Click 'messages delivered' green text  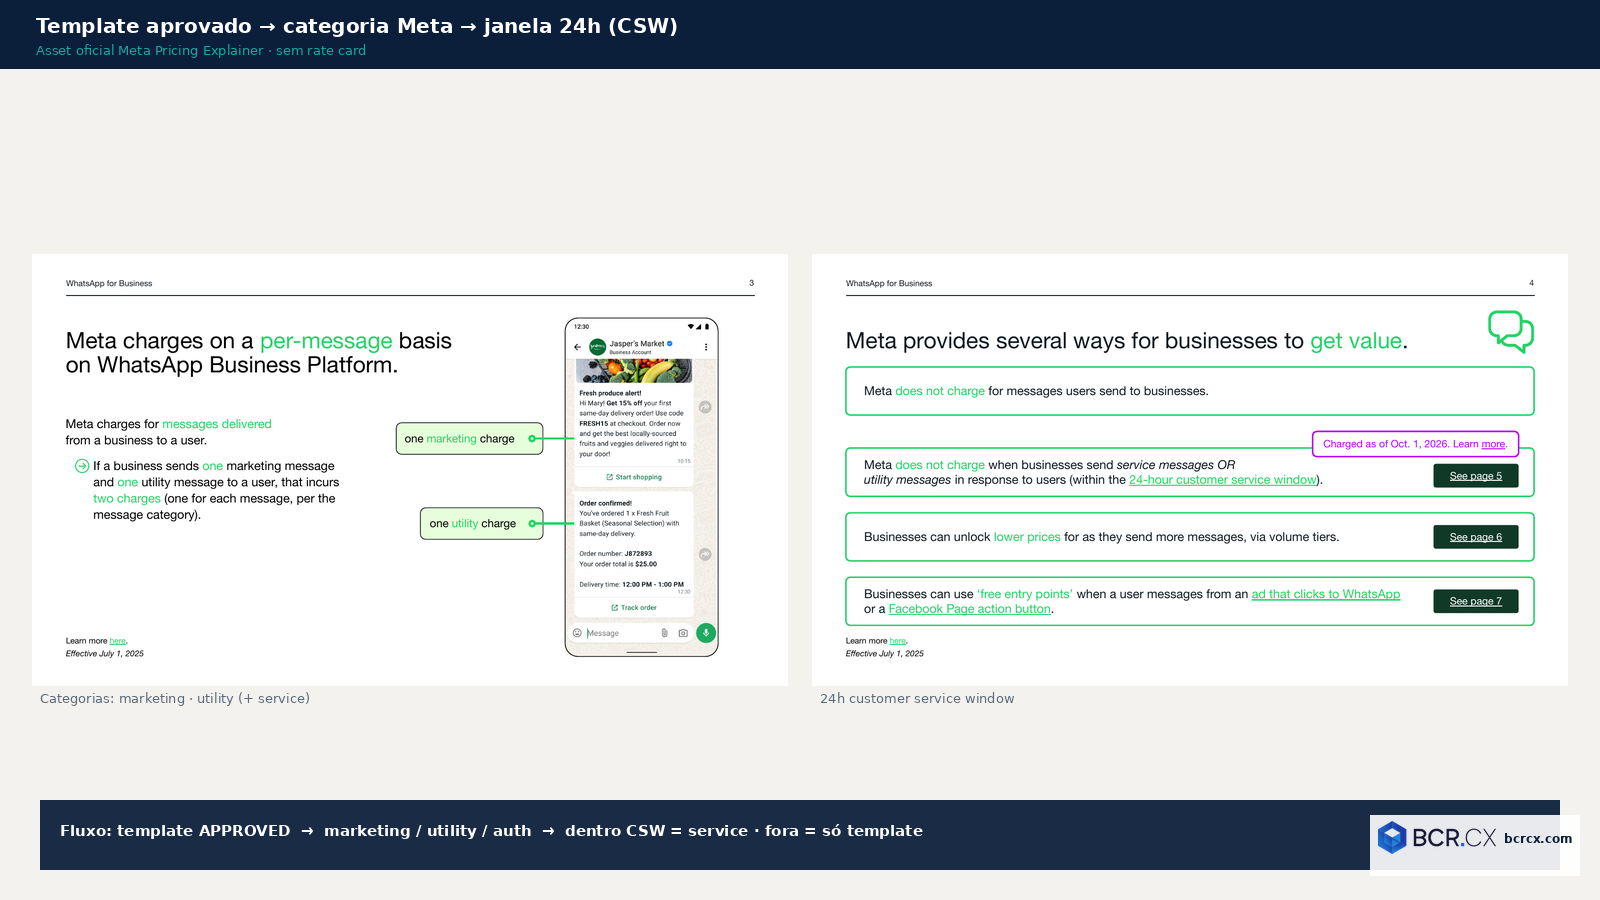[x=217, y=424]
